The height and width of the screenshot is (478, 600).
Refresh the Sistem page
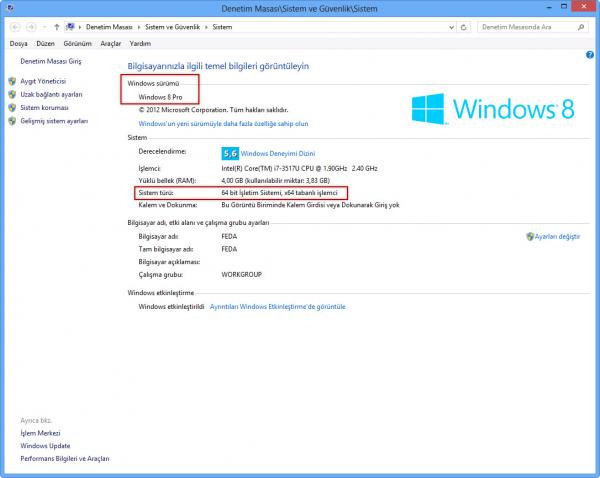point(463,27)
